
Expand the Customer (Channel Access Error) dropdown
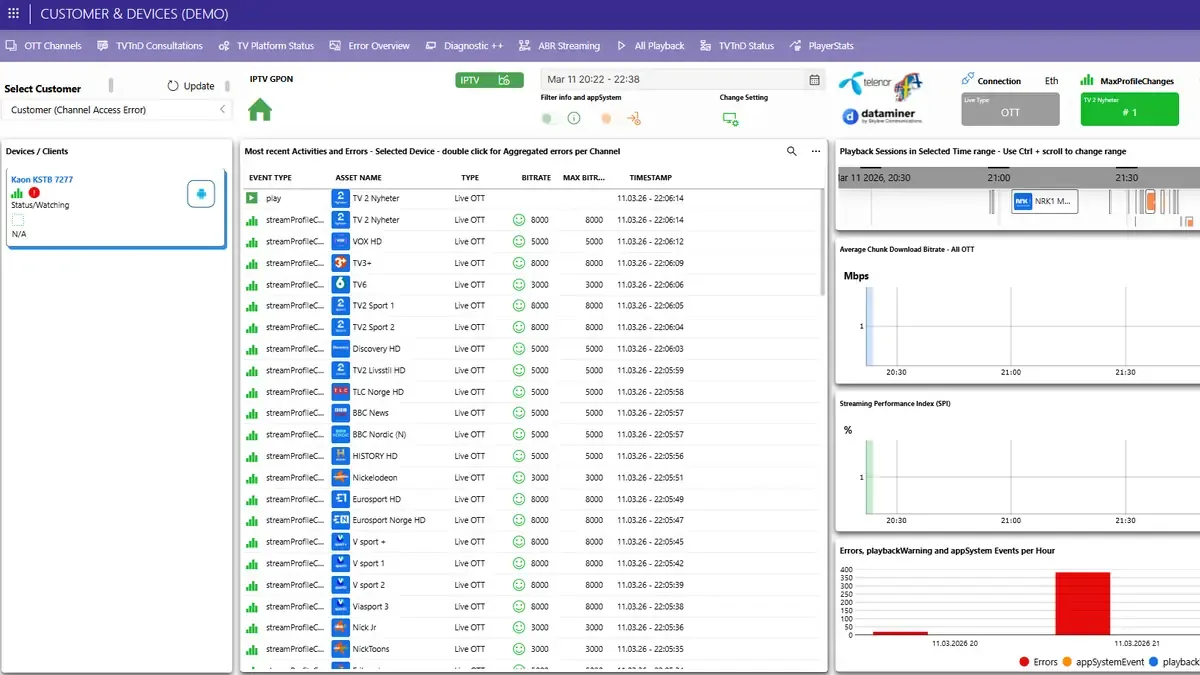pos(118,110)
